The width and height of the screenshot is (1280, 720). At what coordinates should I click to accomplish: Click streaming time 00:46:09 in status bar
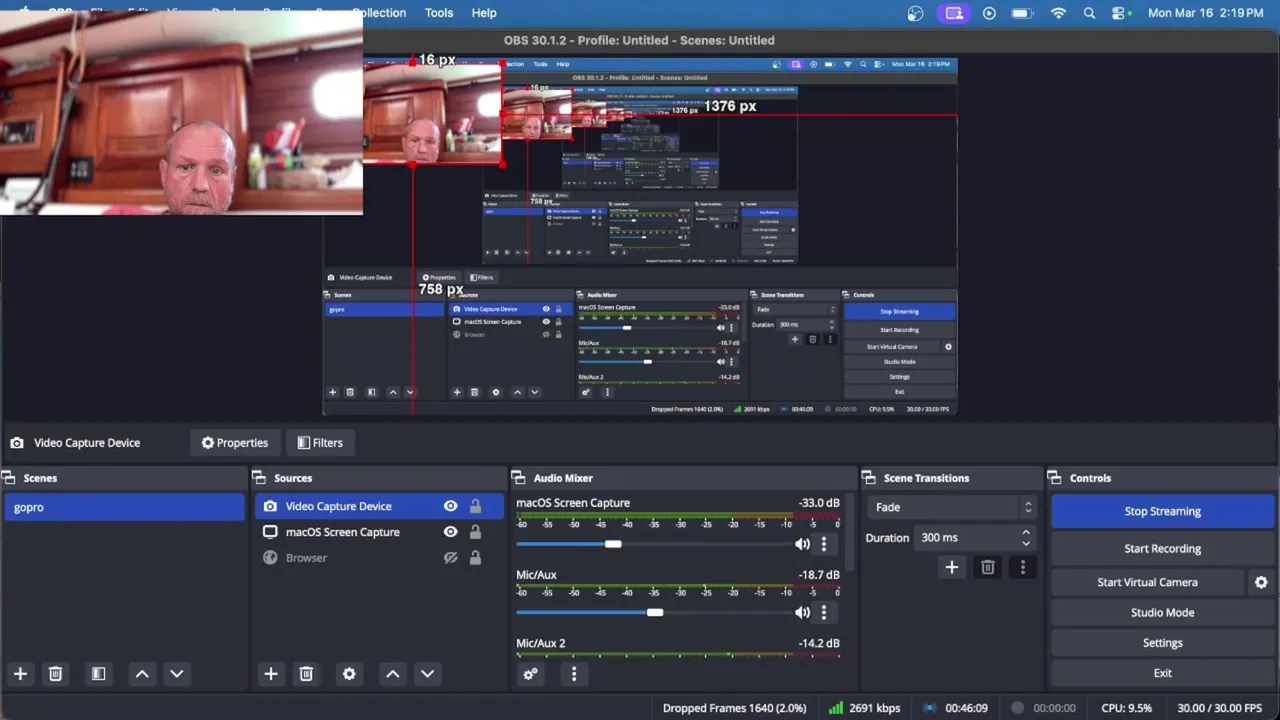(966, 708)
